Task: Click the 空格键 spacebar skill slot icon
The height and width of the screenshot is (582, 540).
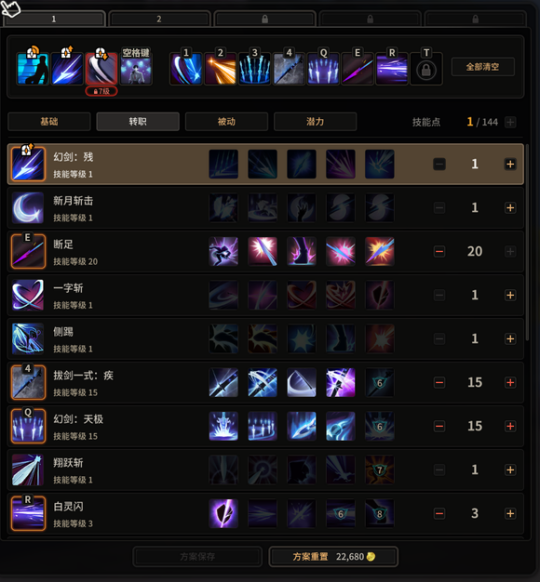Action: pos(136,69)
